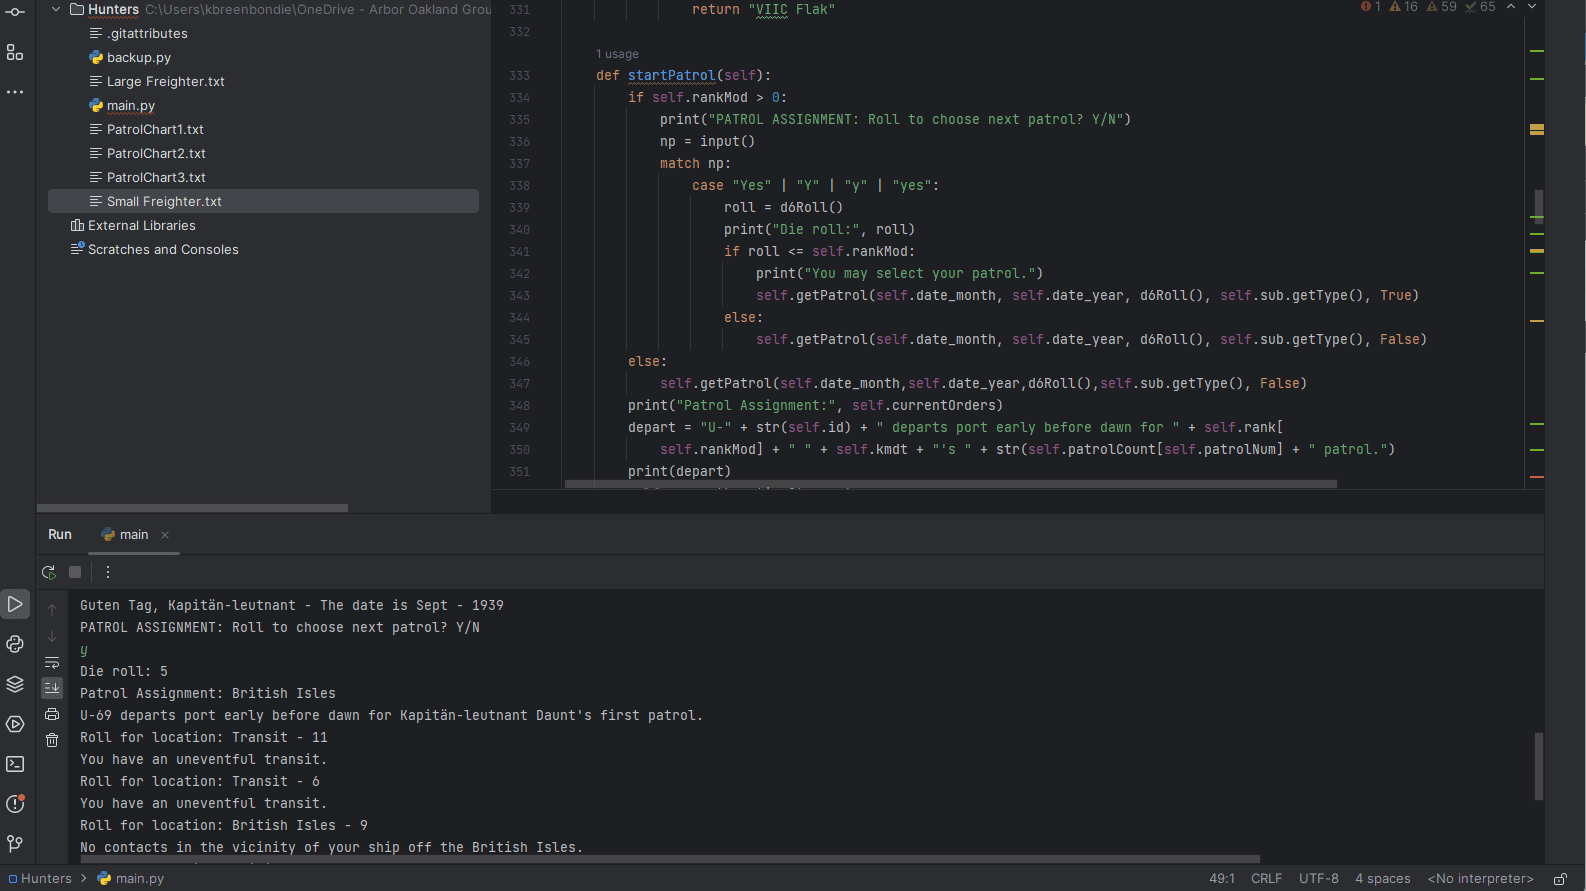Click the yellow warning marker in error stripe
The image size is (1586, 891).
1537,129
